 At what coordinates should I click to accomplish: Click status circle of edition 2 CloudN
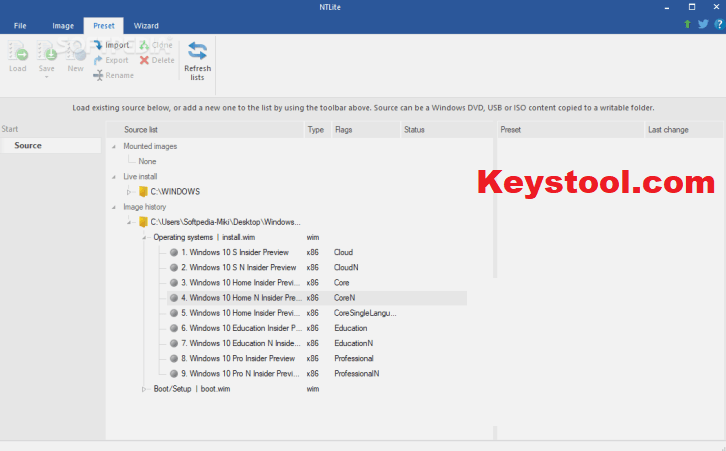click(174, 268)
